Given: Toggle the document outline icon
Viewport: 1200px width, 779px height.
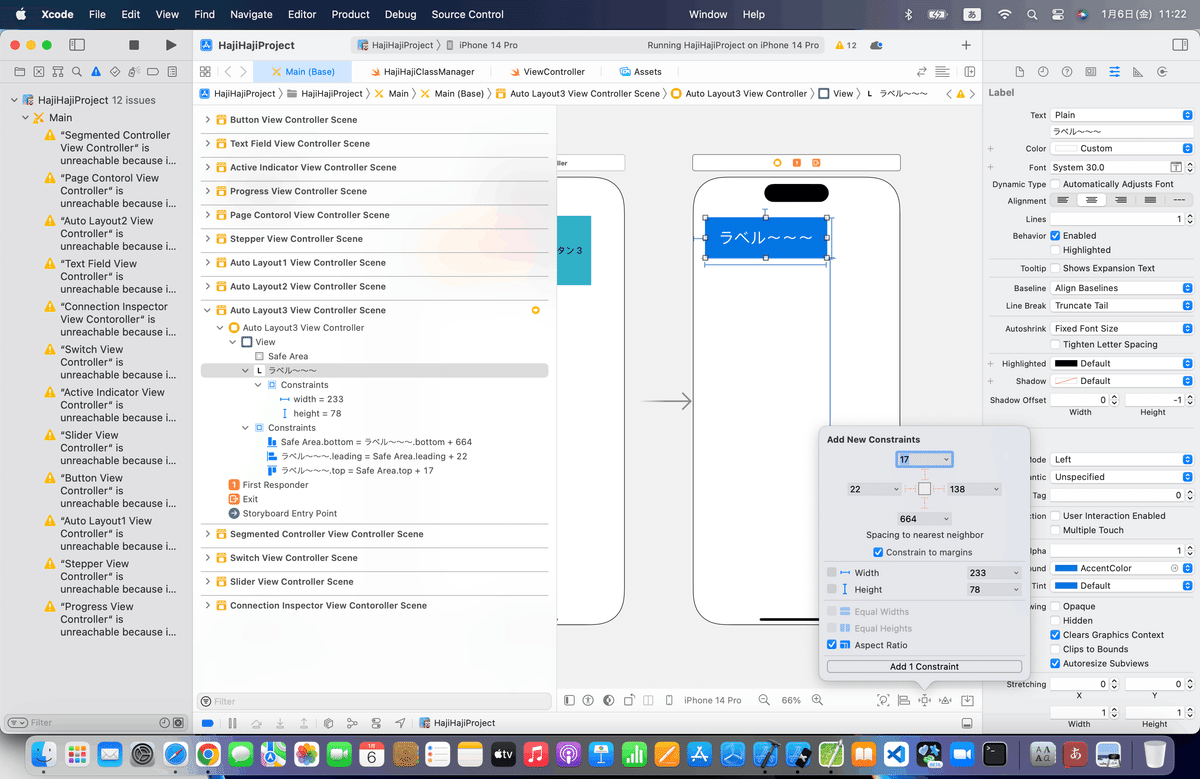Looking at the screenshot, I should tap(569, 700).
